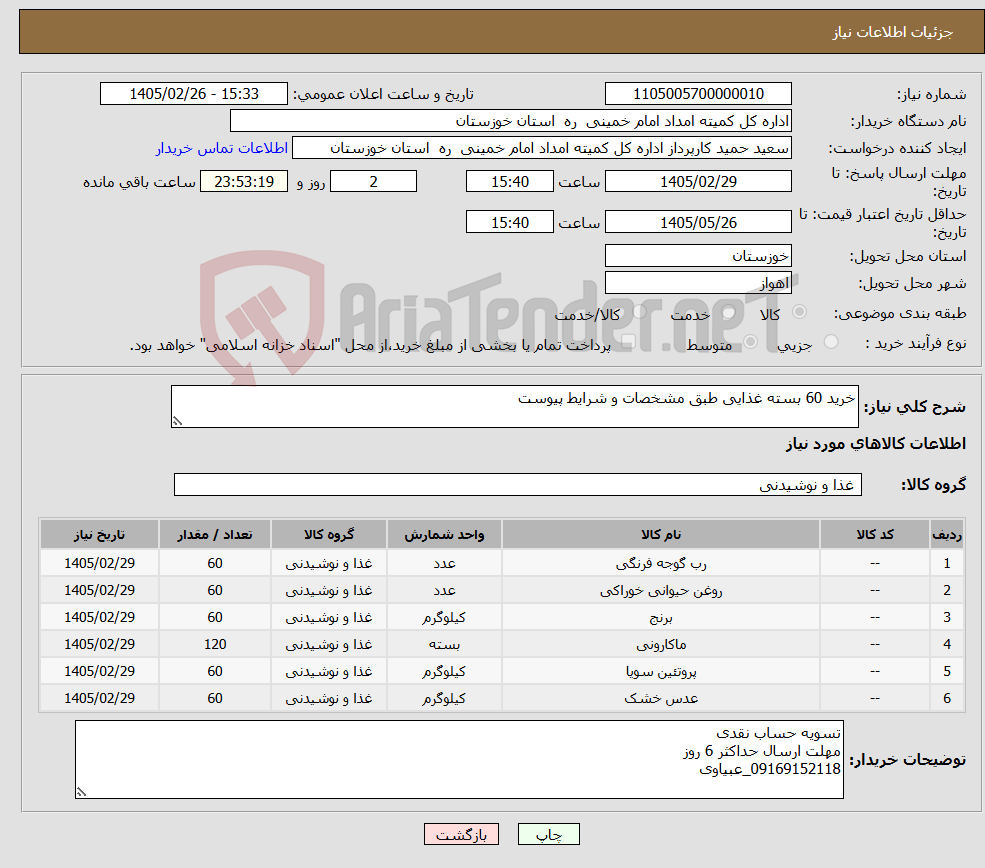Select the کالا radio option
985x868 pixels.
[x=800, y=312]
